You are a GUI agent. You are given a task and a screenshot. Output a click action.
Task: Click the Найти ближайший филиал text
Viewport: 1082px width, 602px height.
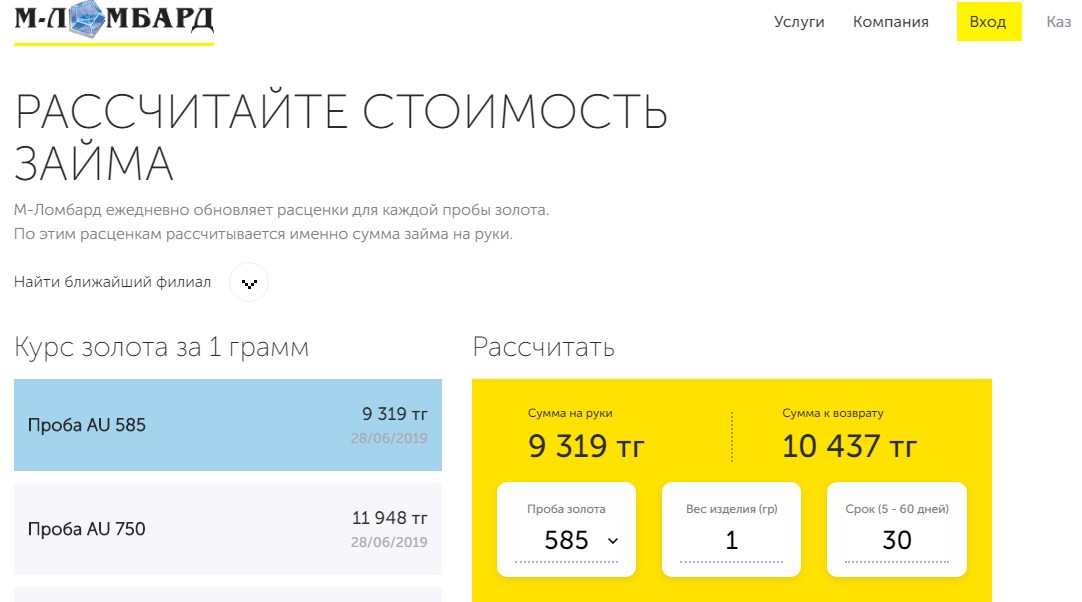tap(113, 282)
